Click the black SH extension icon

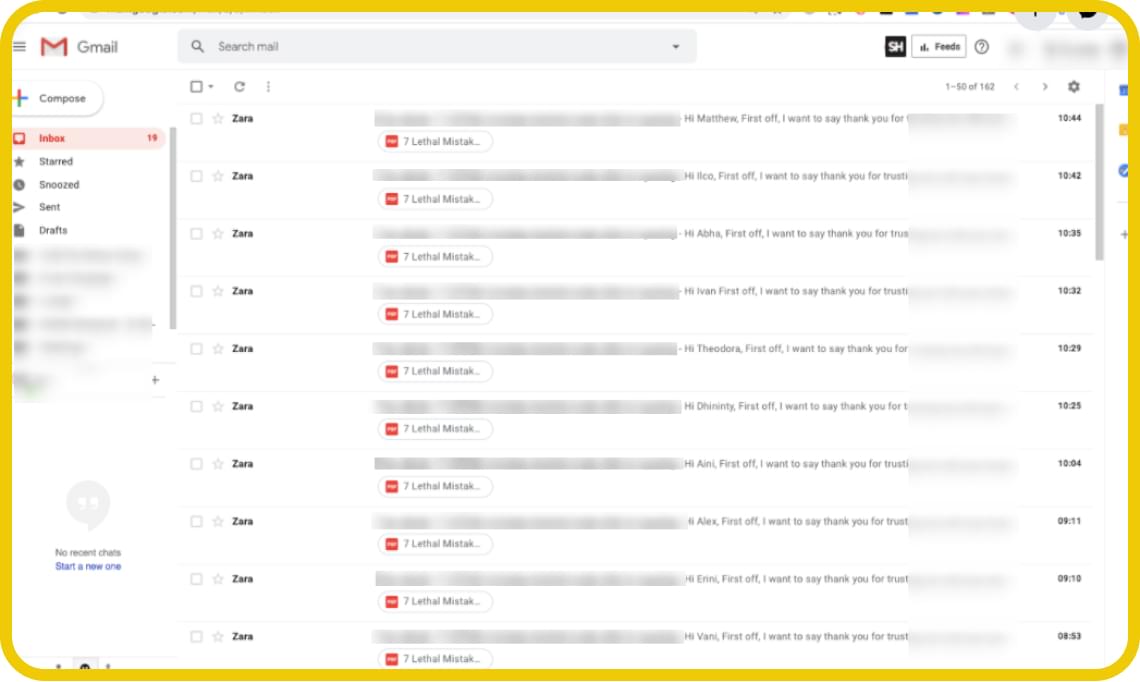(895, 47)
